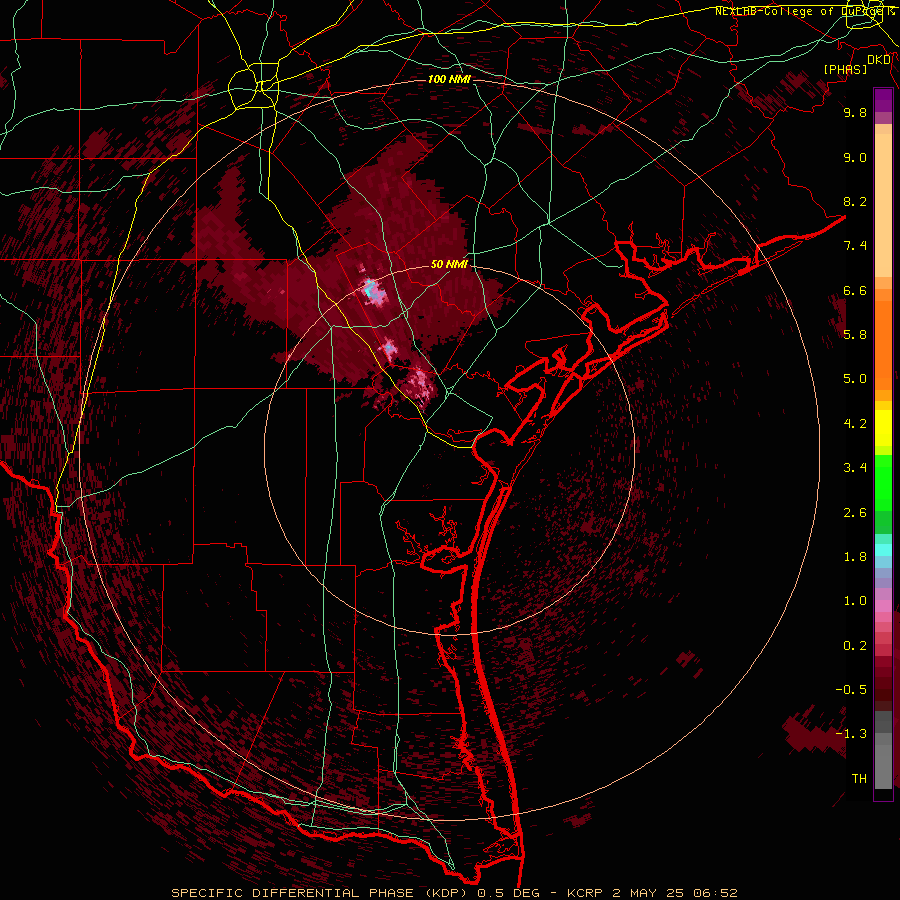
Task: Click the DKD label above the scale
Action: click(x=879, y=60)
